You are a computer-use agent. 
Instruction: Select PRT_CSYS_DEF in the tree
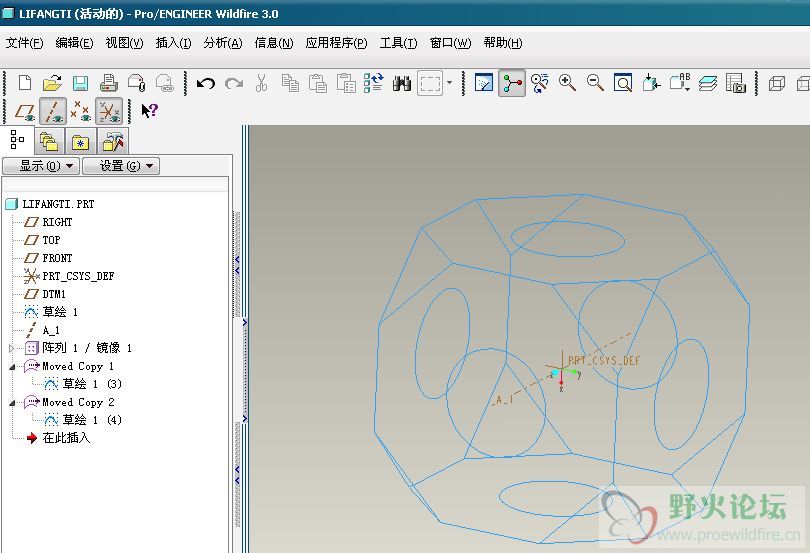[78, 276]
